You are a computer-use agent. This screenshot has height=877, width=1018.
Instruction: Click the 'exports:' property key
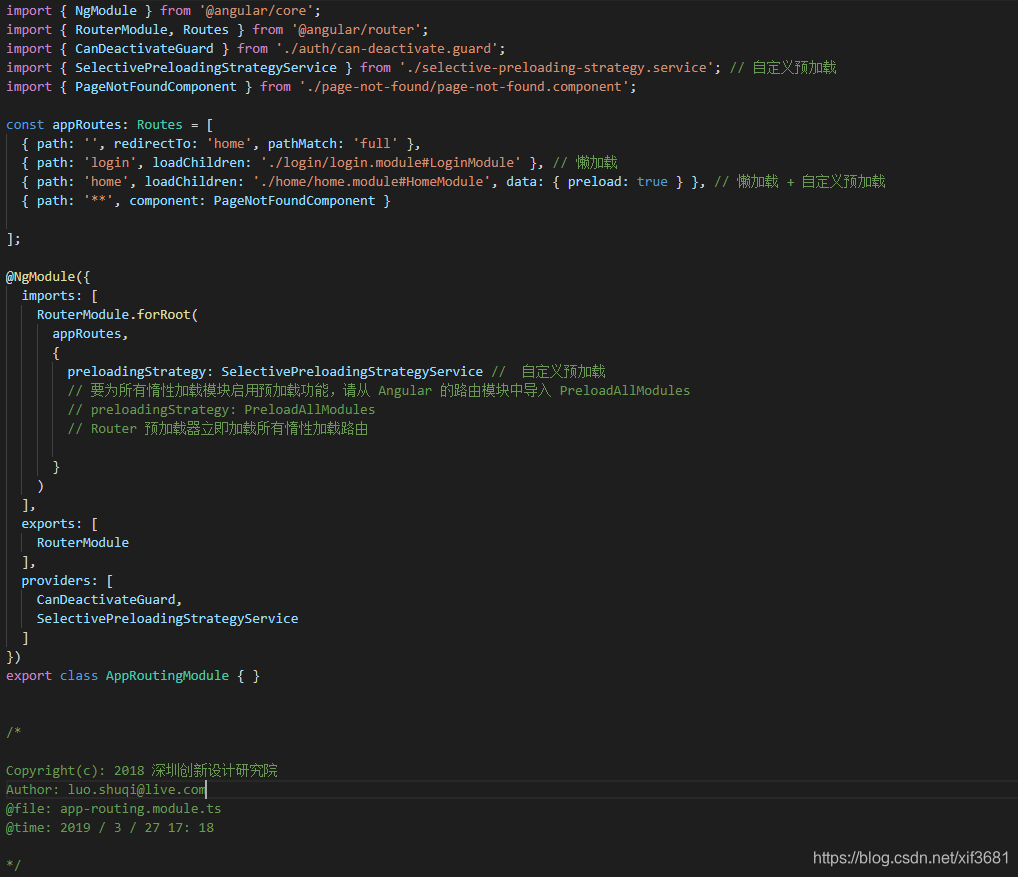click(52, 524)
